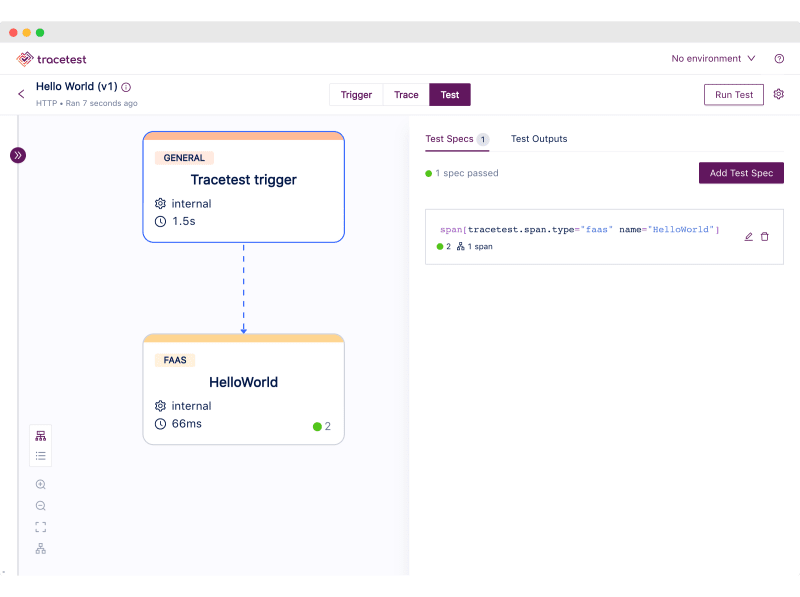Click the spec selector text row
The height and width of the screenshot is (597, 800).
pos(580,230)
